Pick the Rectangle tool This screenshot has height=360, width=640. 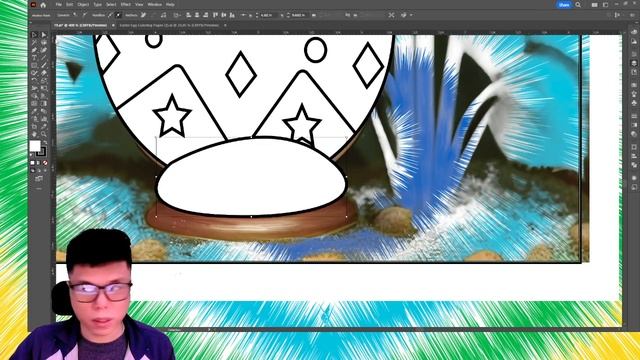(x=35, y=65)
